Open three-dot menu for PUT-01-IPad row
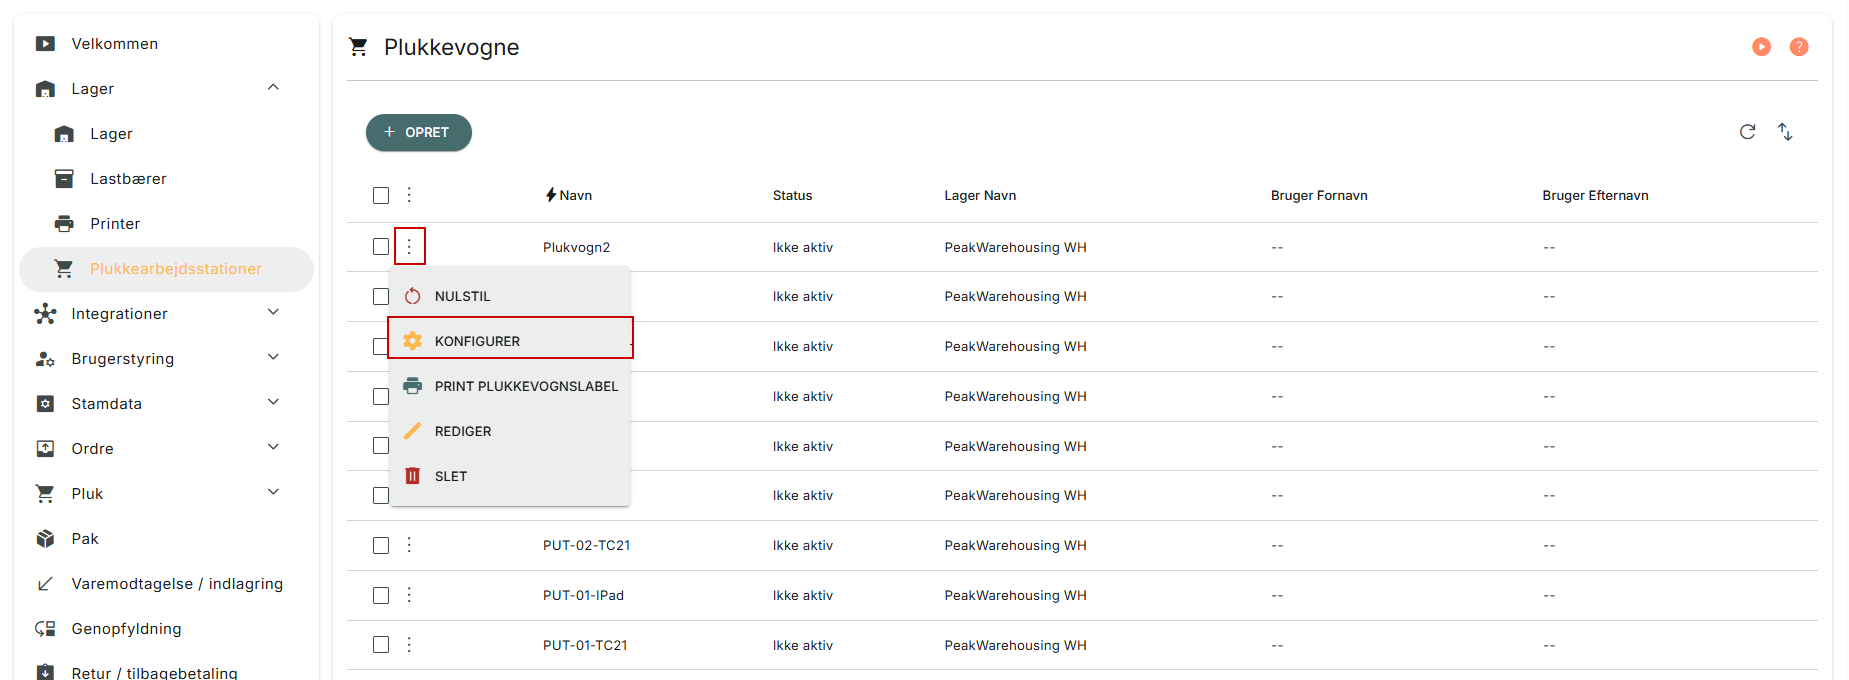This screenshot has width=1849, height=680. (409, 595)
